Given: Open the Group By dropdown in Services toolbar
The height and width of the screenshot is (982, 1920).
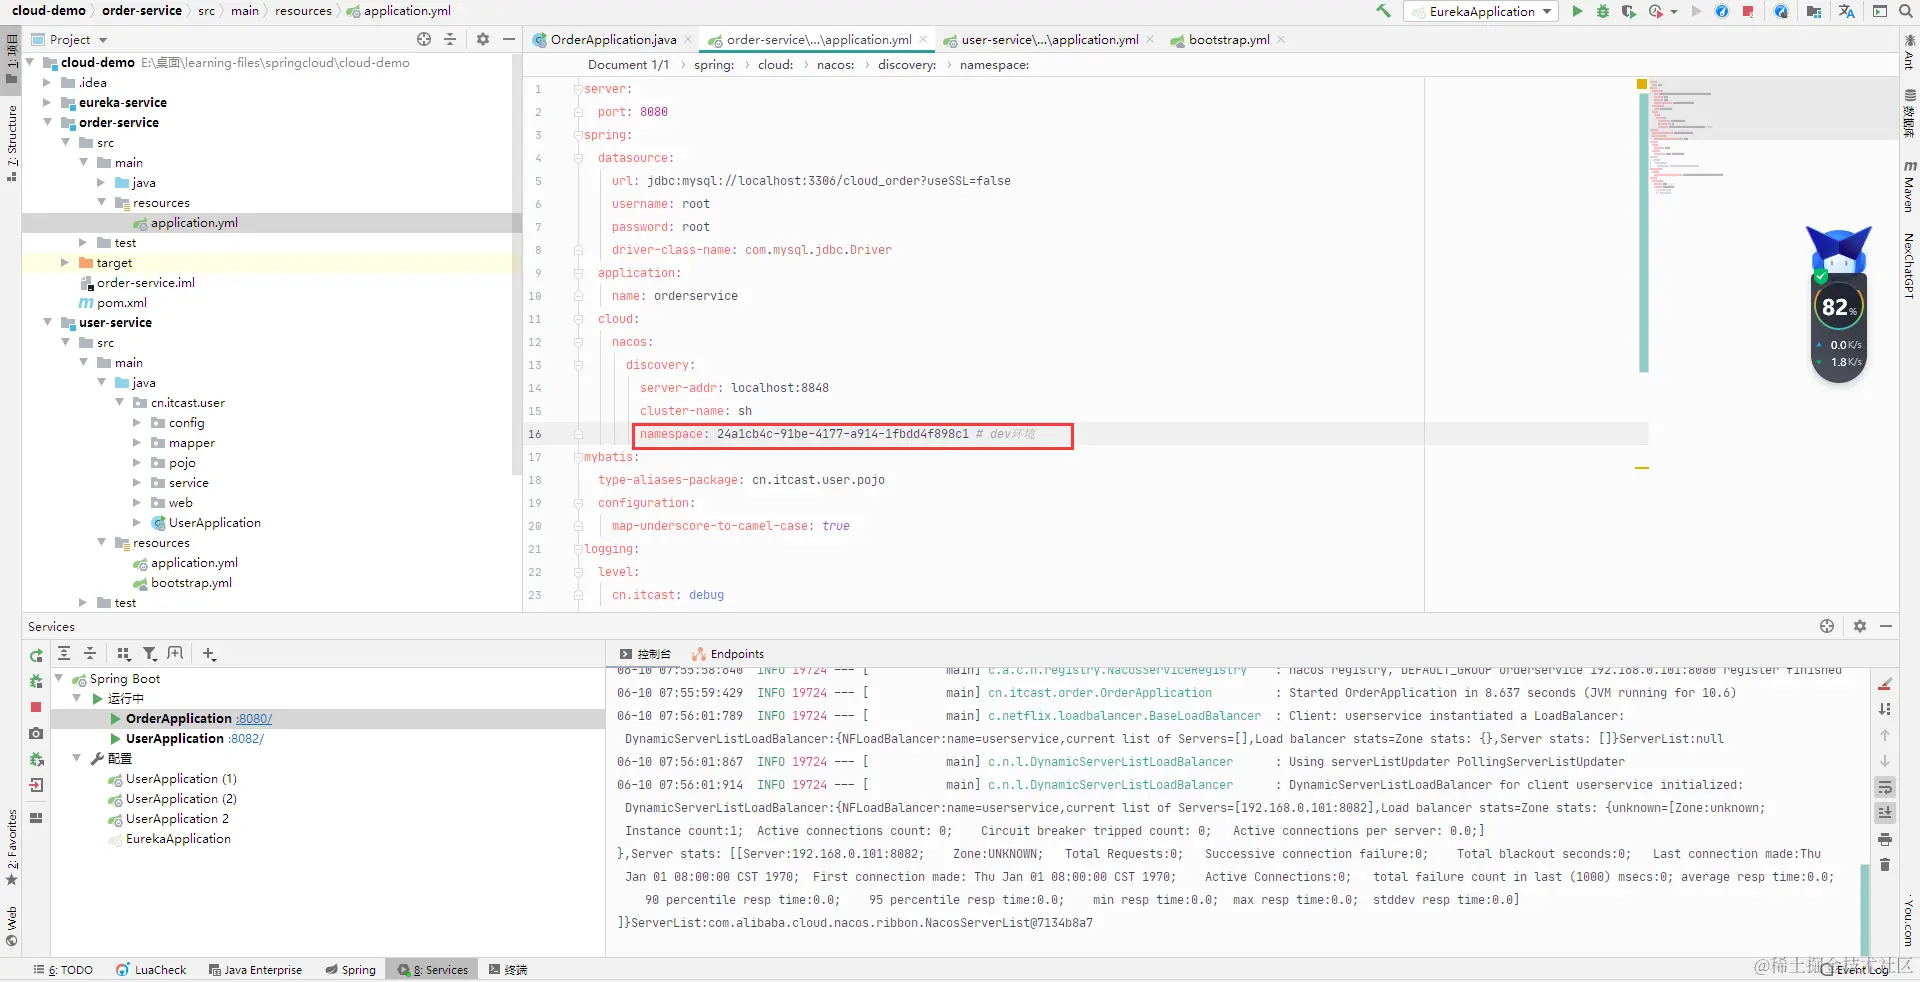Looking at the screenshot, I should 124,653.
